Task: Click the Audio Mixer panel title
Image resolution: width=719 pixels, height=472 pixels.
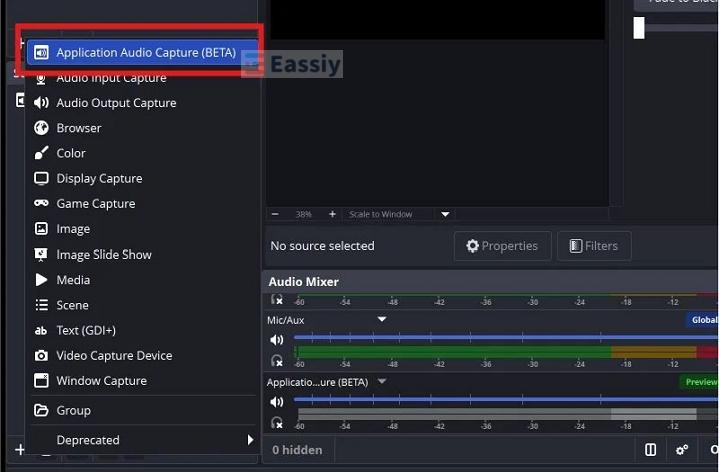Action: (x=304, y=282)
